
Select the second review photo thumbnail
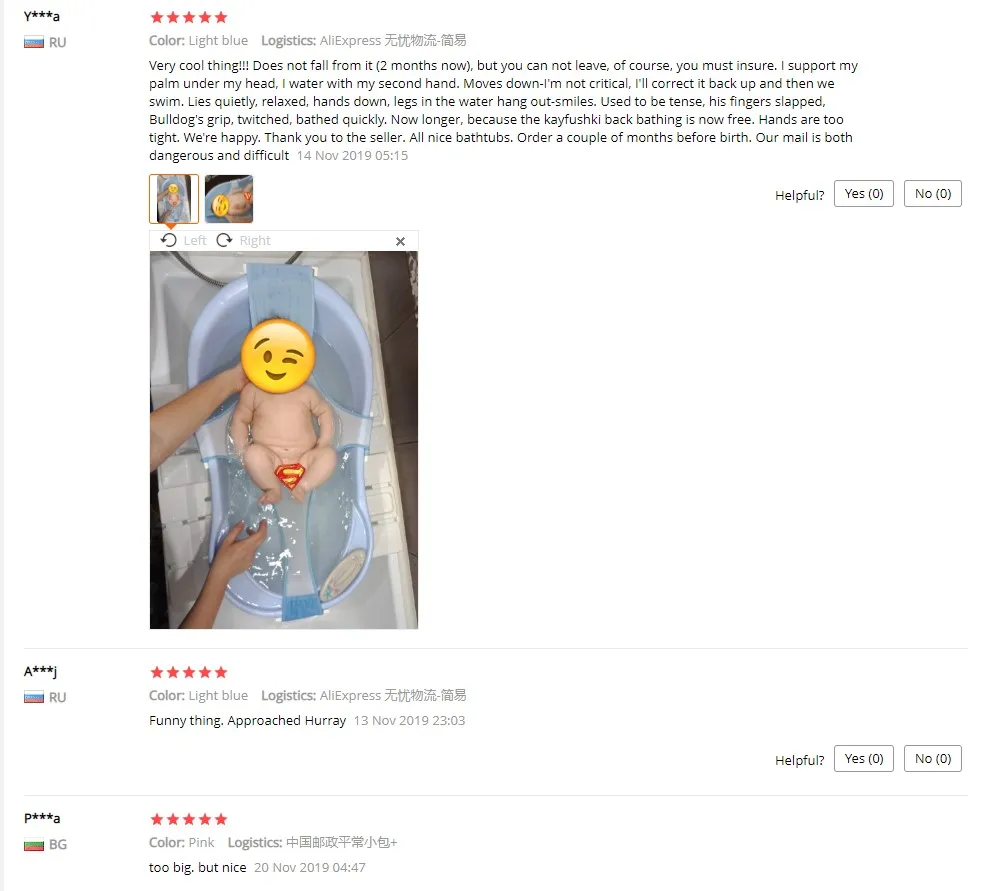229,199
